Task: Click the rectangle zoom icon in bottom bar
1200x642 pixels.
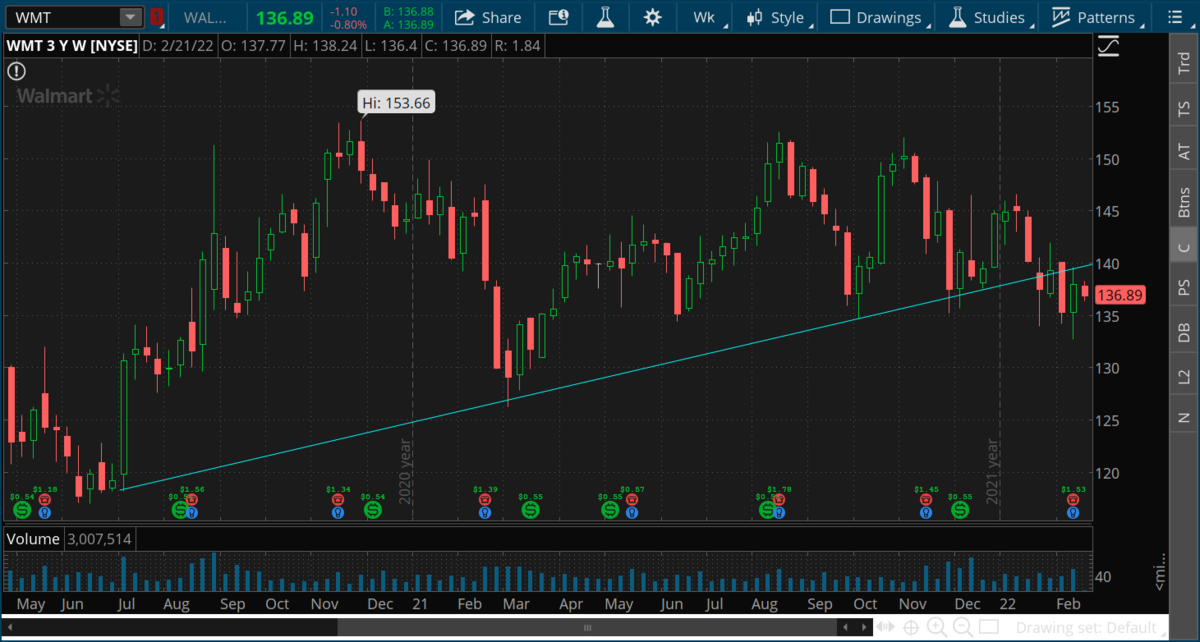Action: click(989, 628)
